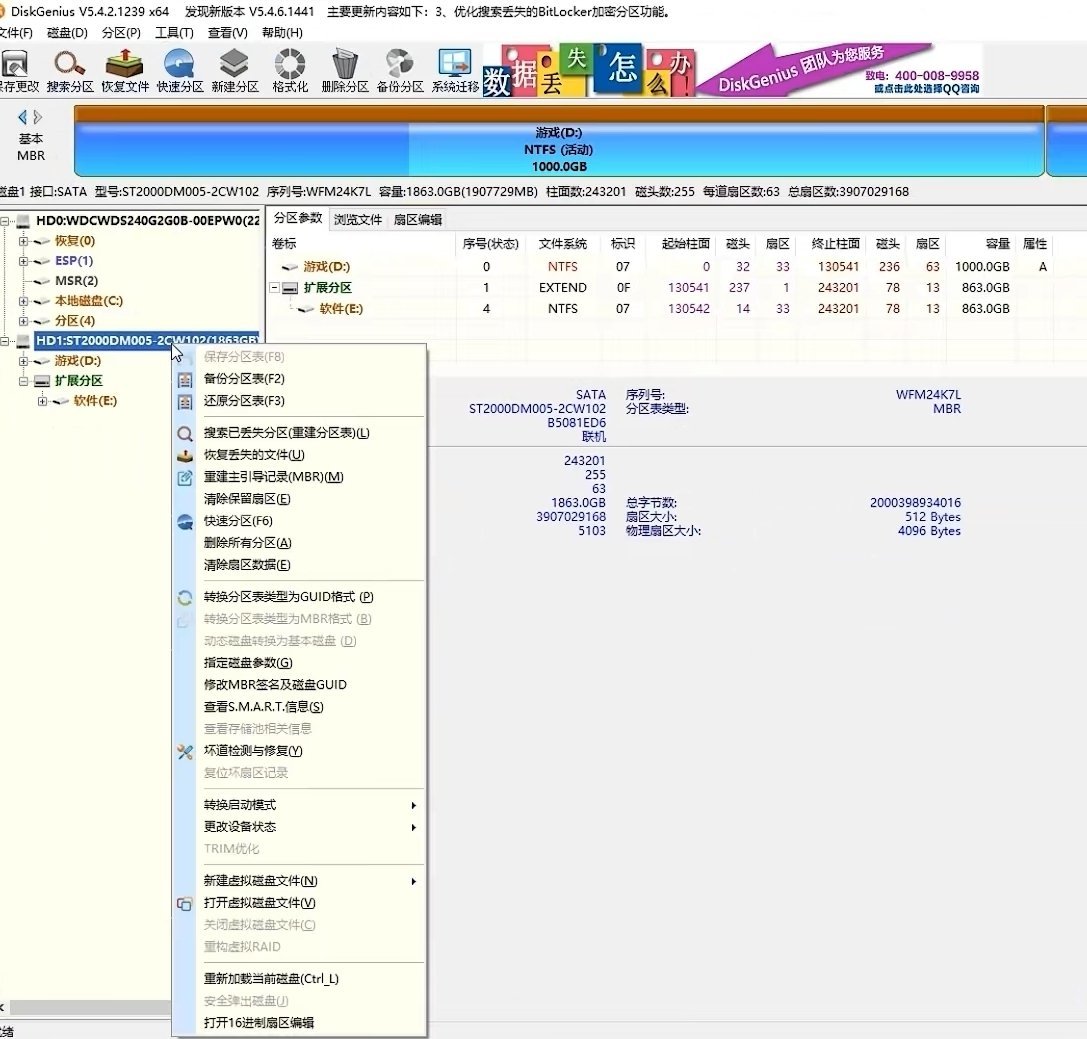This screenshot has height=1039, width=1087.
Task: Open the 帮助(H) menu
Action: click(x=282, y=33)
